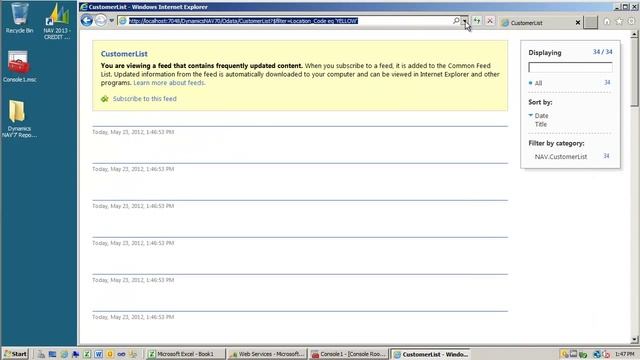640x360 pixels.
Task: Click the Stop loading X icon
Action: click(490, 21)
